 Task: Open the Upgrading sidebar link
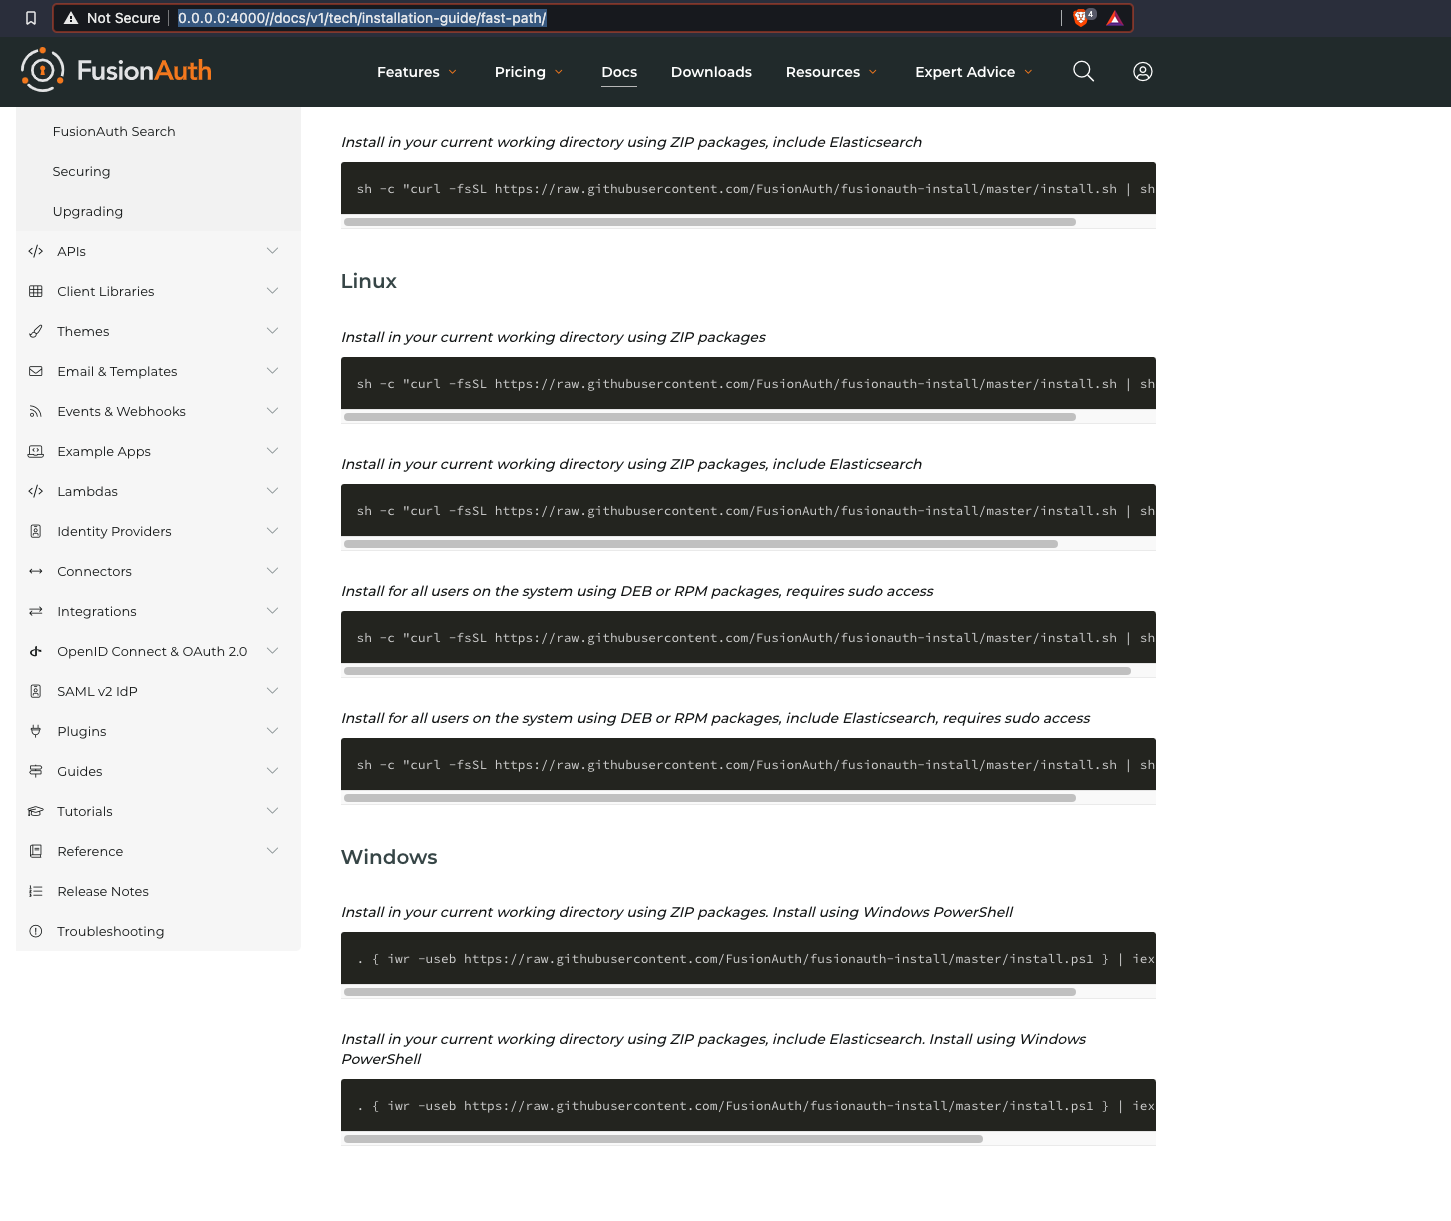(88, 211)
